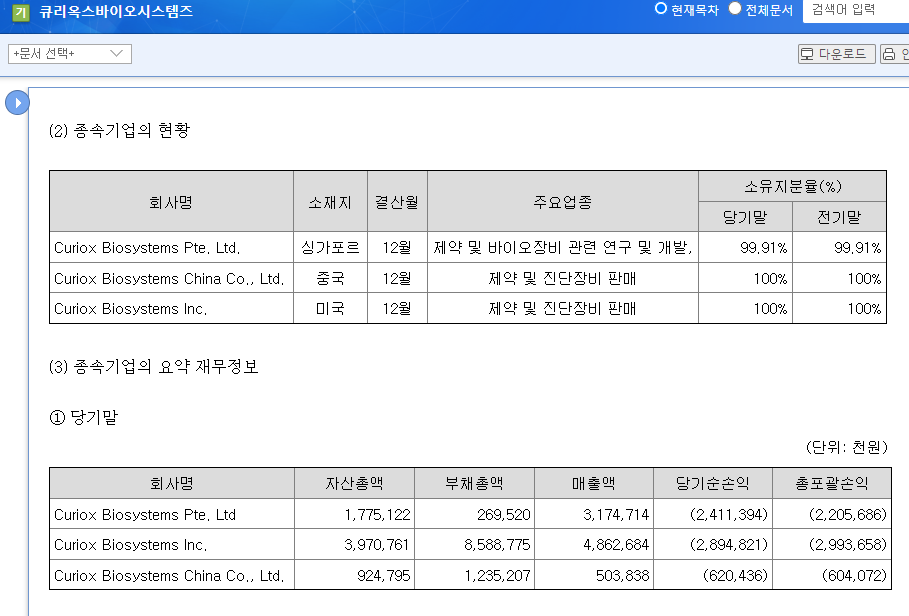Select heading (2) 종속기업의 현황

119,130
